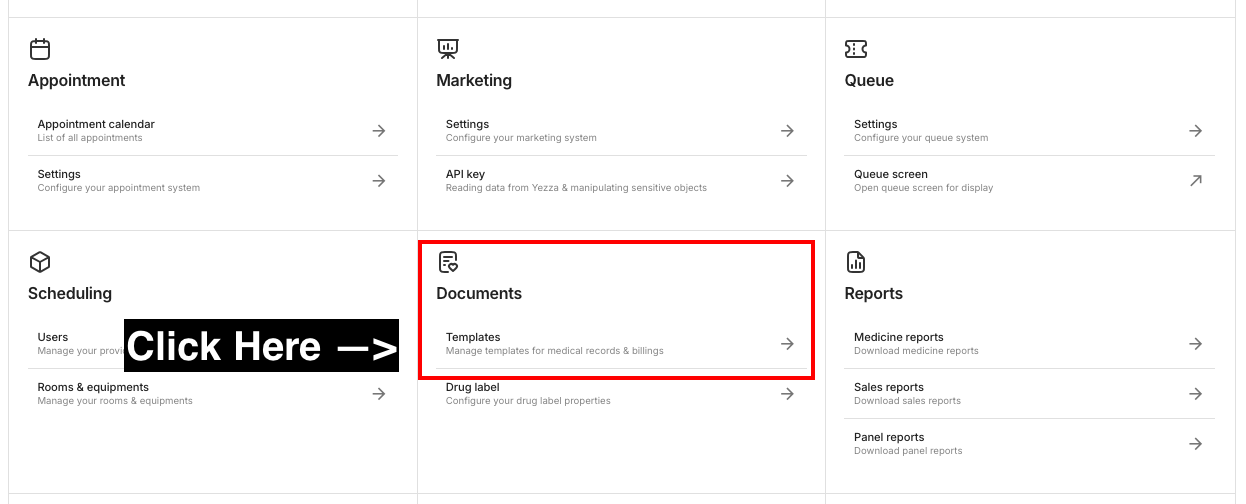Viewport: 1246px width, 504px height.
Task: Click the Marketing presentation board icon
Action: (448, 49)
